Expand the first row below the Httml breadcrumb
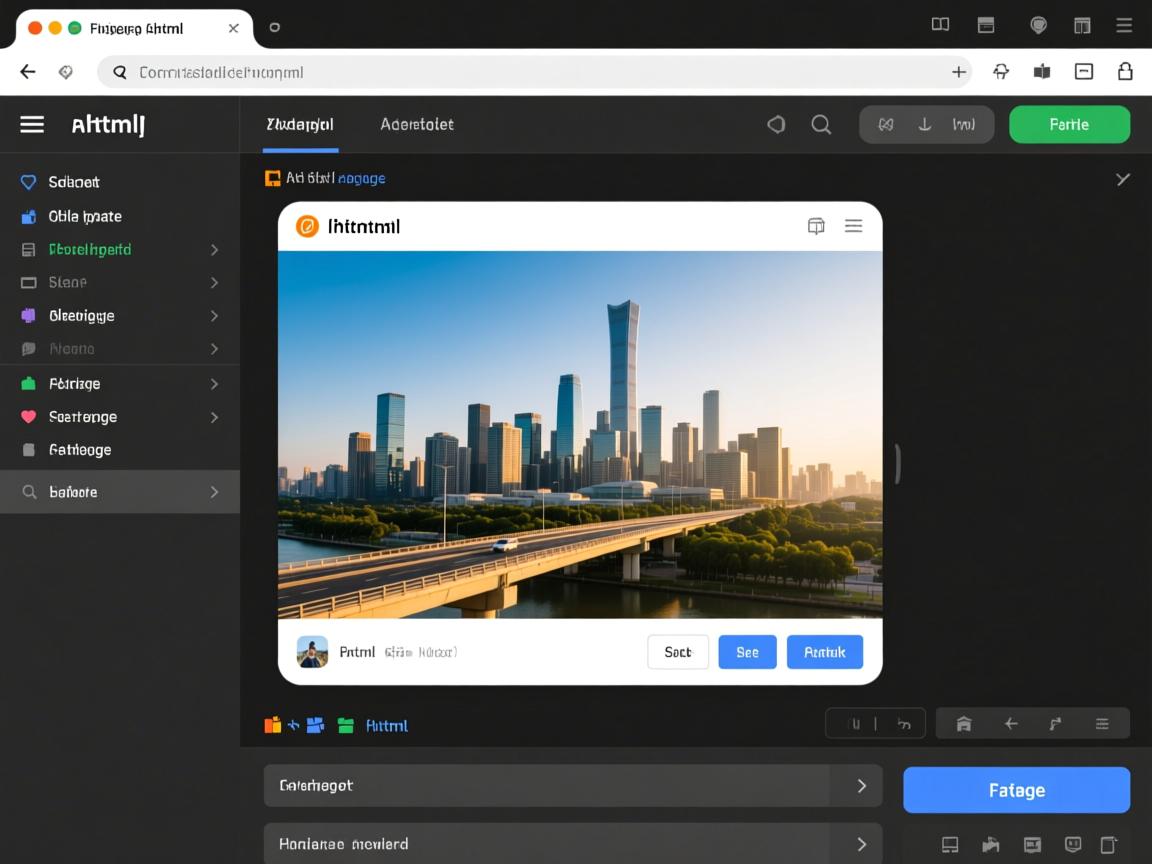This screenshot has height=864, width=1152. (861, 786)
